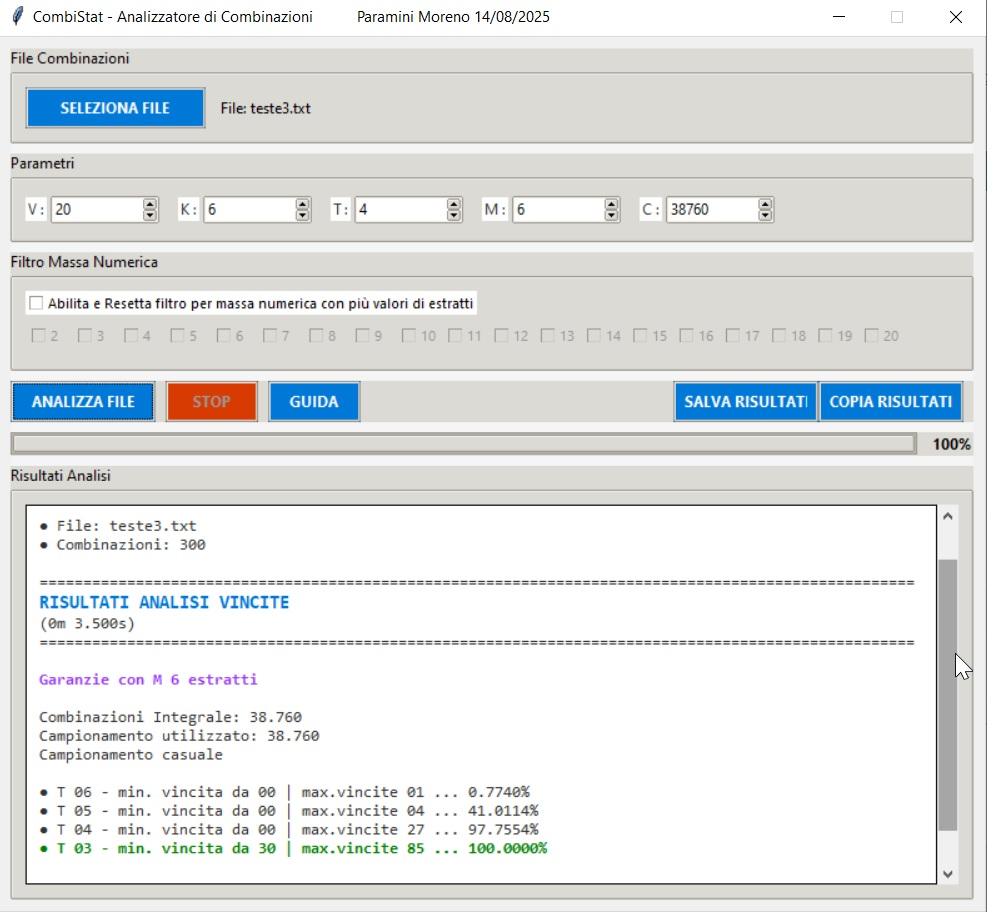
Task: Enable the Abilita e Resetta filtro checkbox
Action: tap(36, 305)
